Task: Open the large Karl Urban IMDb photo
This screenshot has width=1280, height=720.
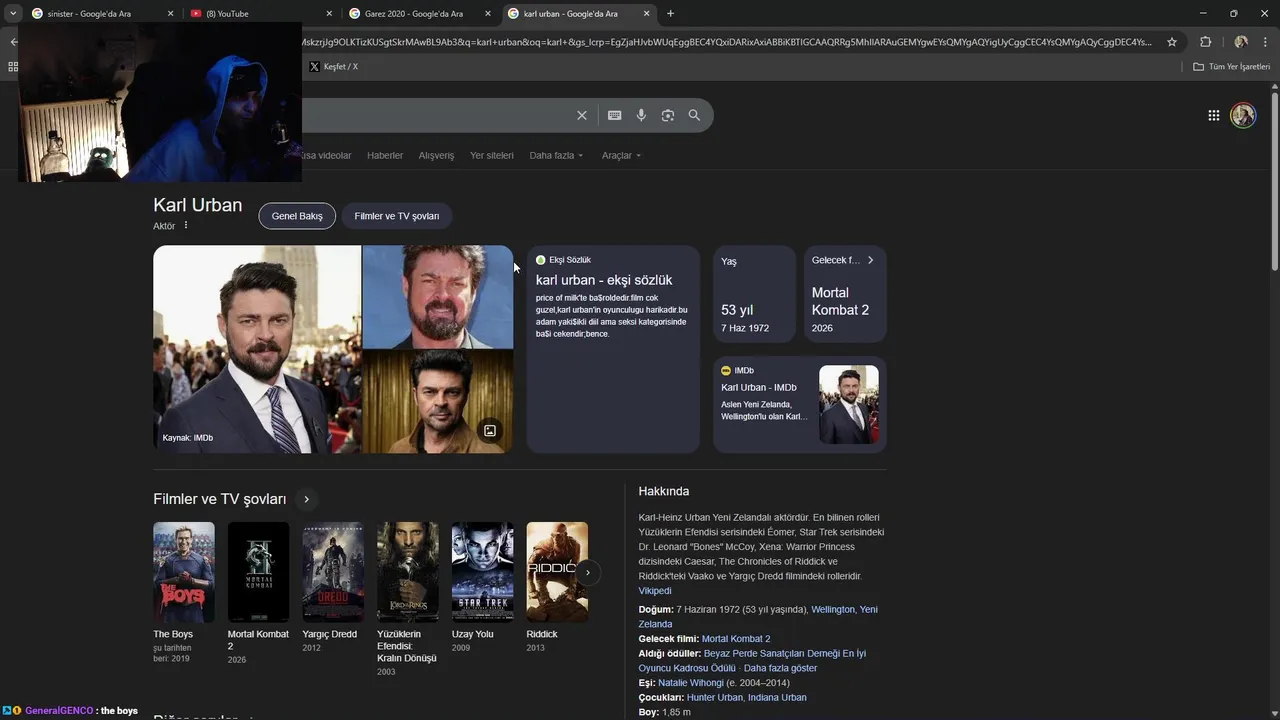Action: point(257,349)
